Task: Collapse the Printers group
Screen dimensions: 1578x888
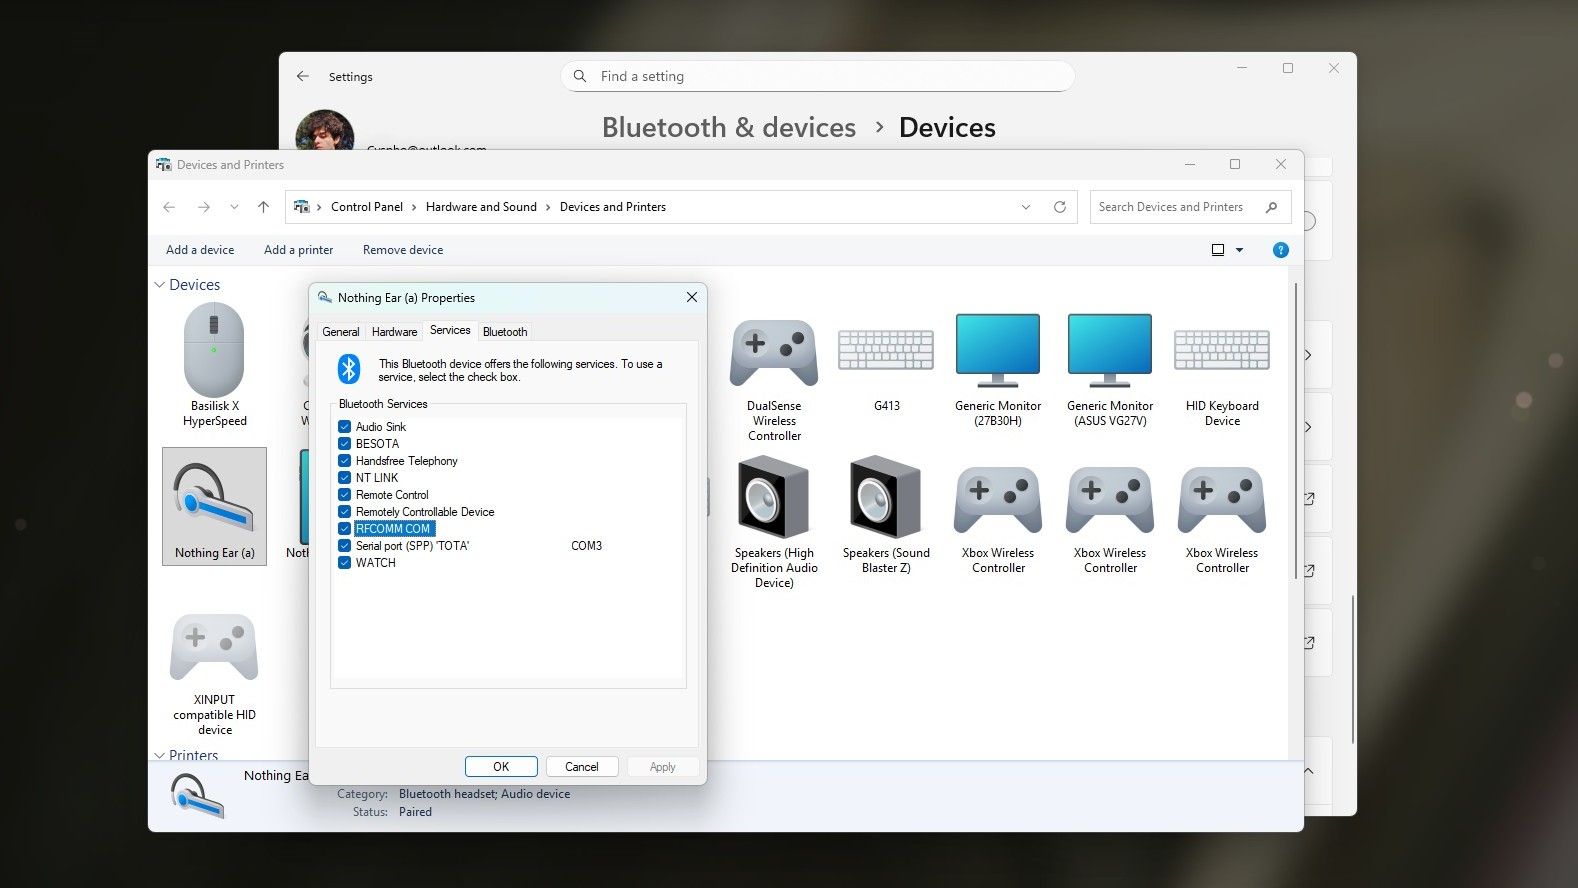Action: (x=160, y=755)
